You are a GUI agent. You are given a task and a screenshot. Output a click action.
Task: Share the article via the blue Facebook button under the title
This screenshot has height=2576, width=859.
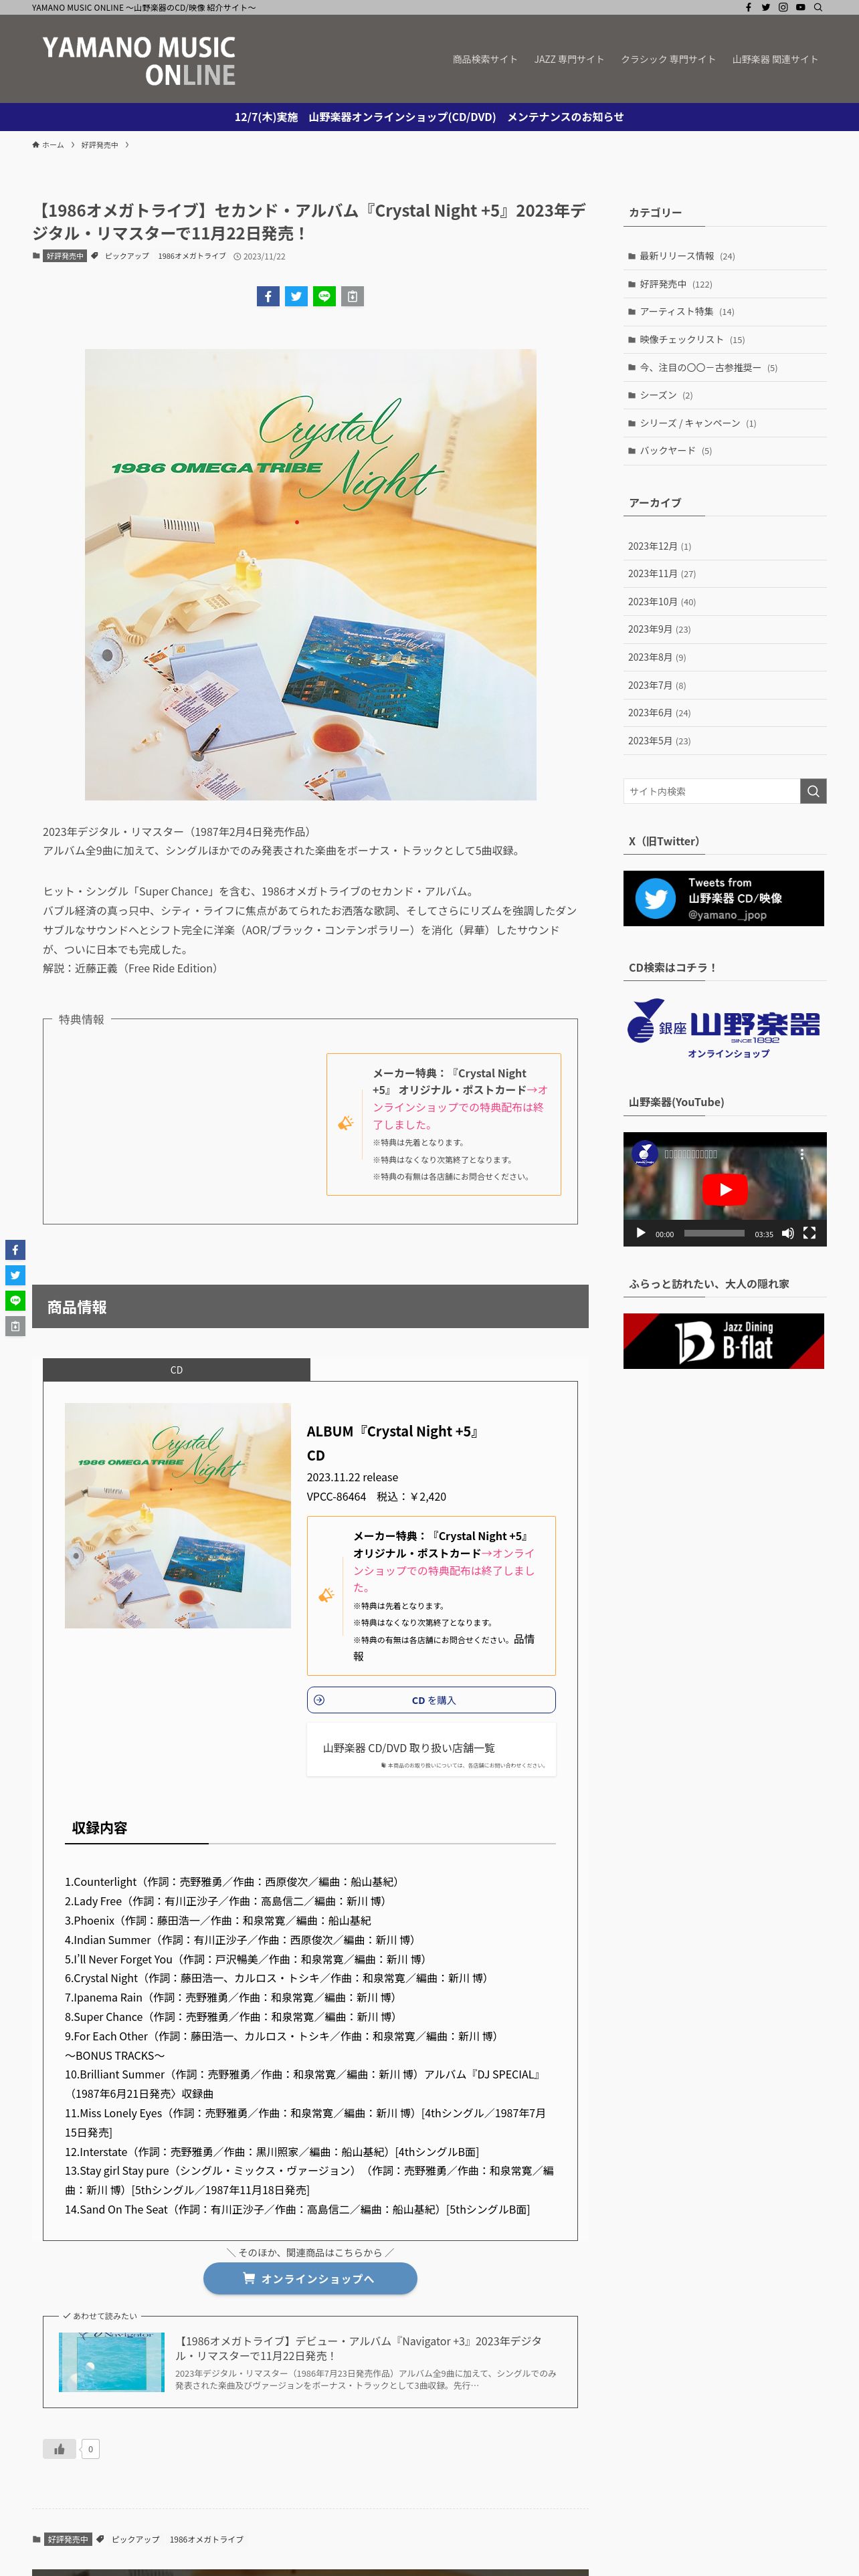pos(268,296)
